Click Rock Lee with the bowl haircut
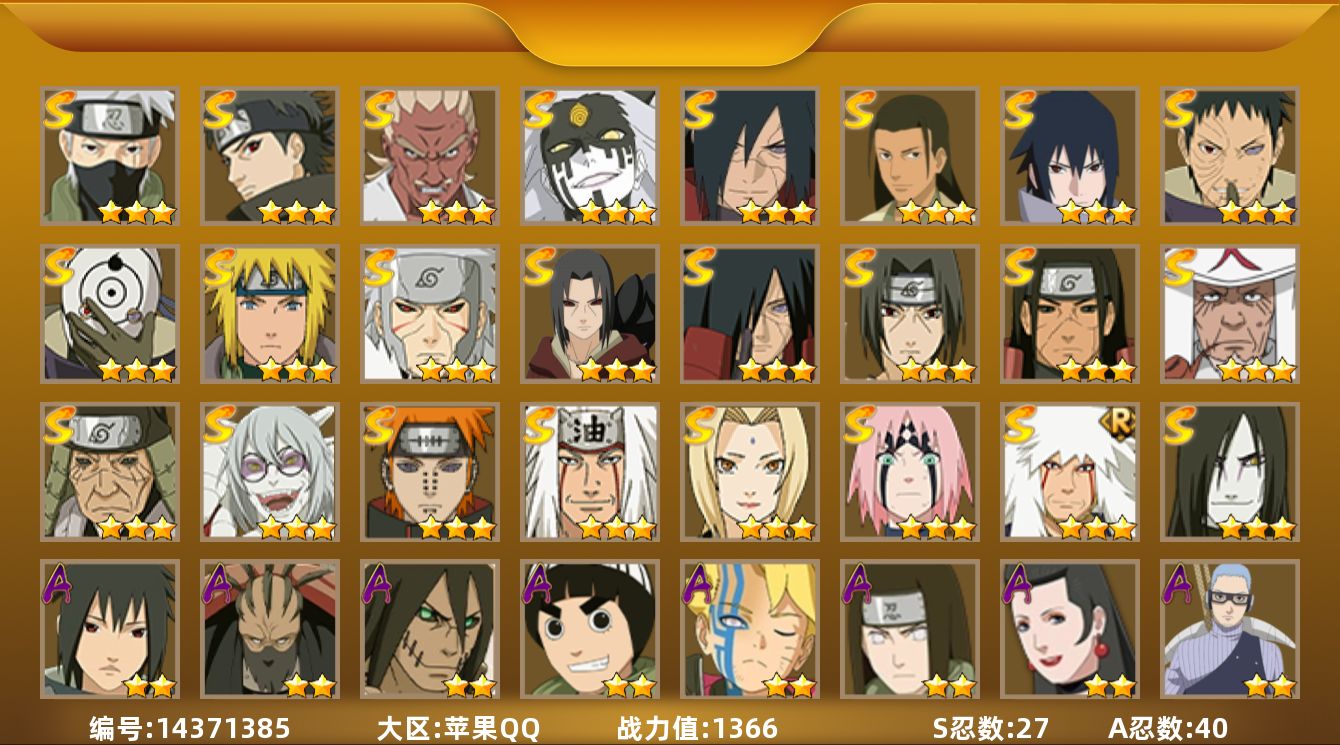 pyautogui.click(x=590, y=630)
